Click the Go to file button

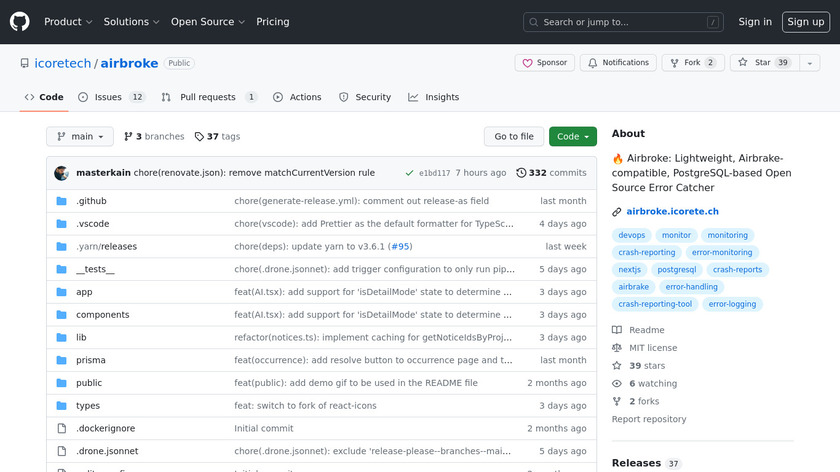point(514,137)
